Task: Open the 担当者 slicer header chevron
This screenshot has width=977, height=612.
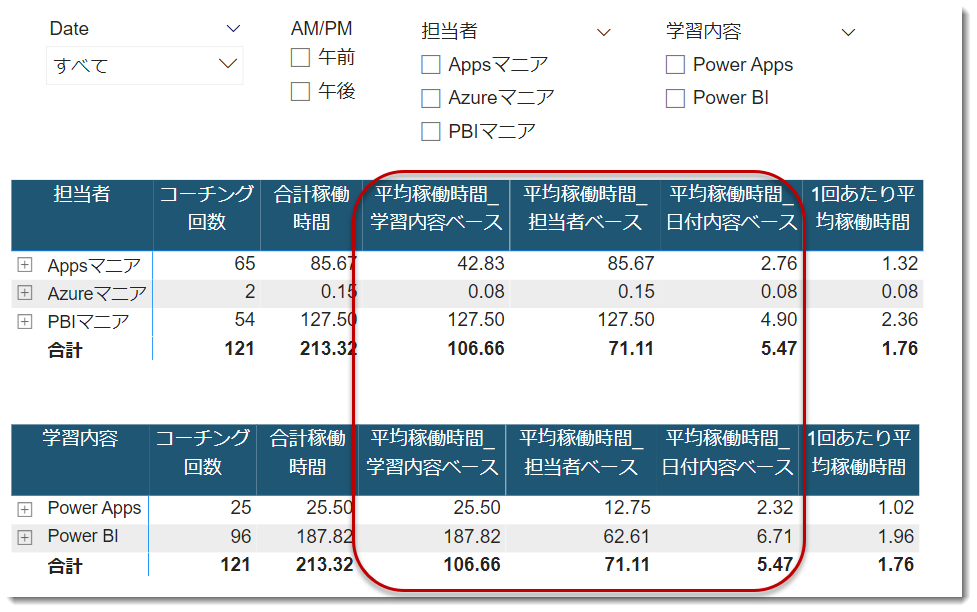Action: pyautogui.click(x=604, y=32)
